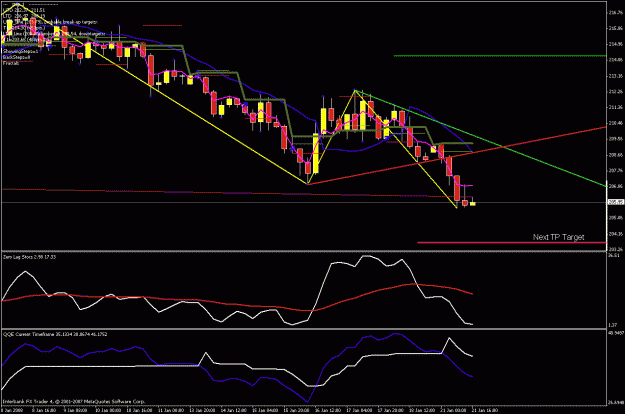This screenshot has height=414, width=625.
Task: Click the highlighted current price label on axis
Action: pos(615,202)
